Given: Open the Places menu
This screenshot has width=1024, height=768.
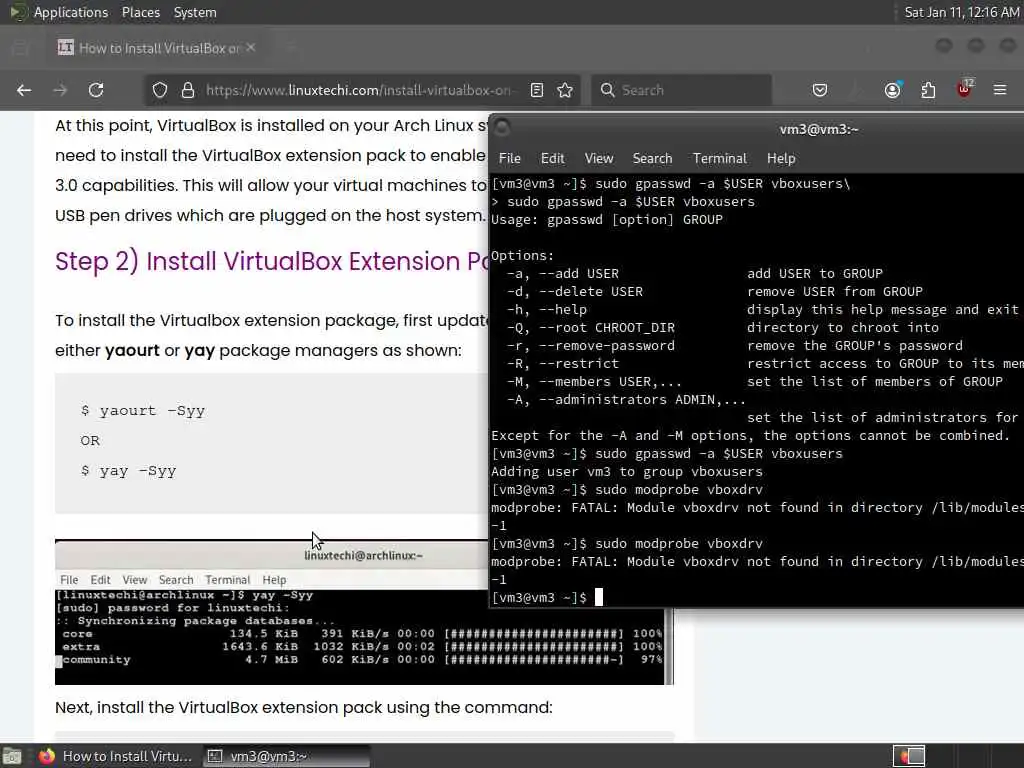Looking at the screenshot, I should click(140, 12).
